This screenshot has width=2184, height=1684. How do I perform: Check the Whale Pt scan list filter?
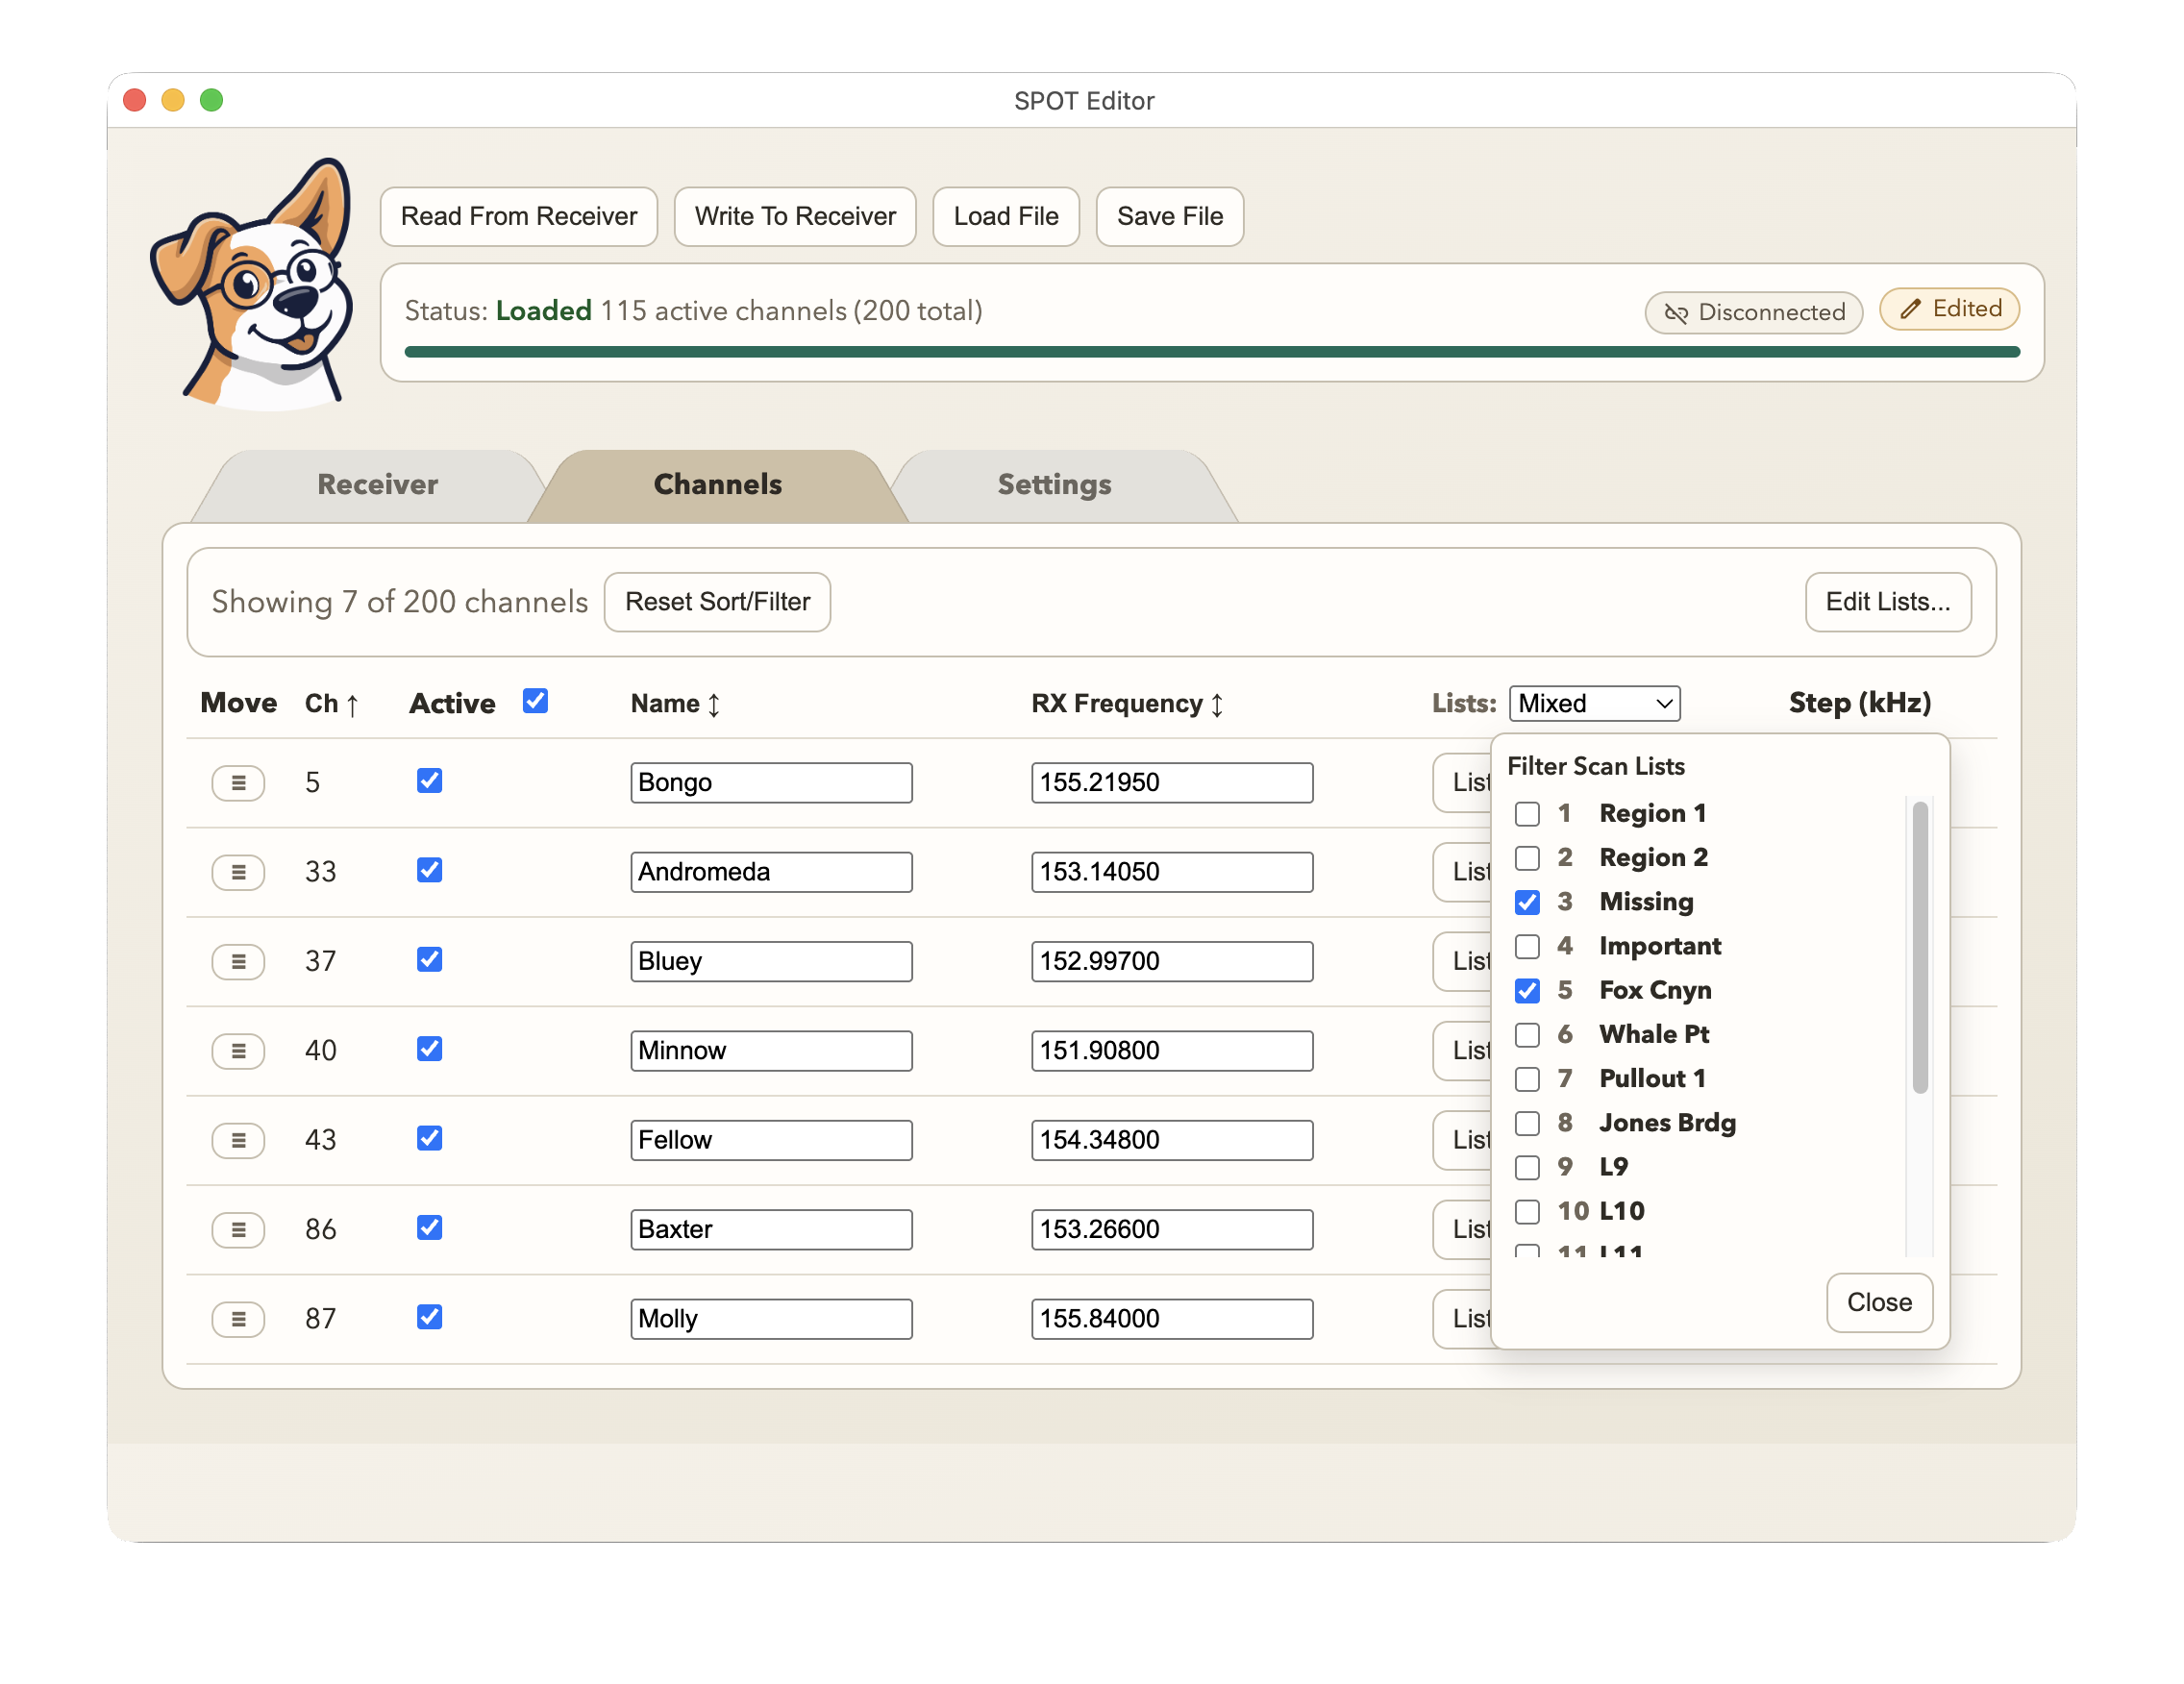coord(1527,1035)
